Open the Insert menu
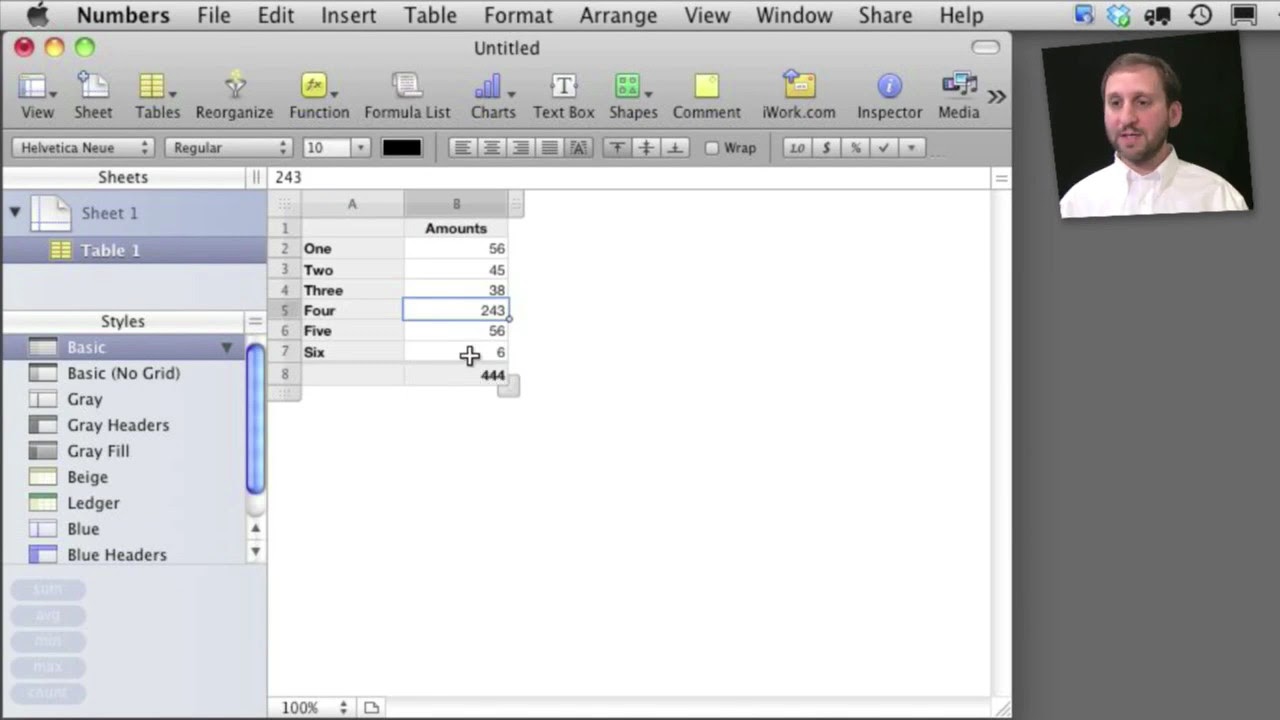Screen dimensions: 1280x720 (348, 15)
